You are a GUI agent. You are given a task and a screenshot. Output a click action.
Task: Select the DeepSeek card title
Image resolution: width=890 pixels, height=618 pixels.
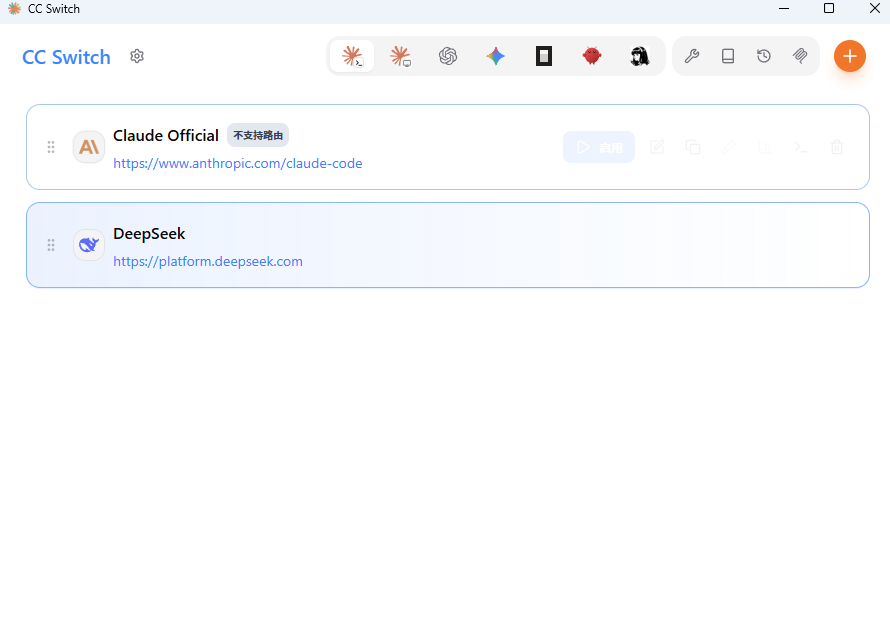pyautogui.click(x=149, y=234)
